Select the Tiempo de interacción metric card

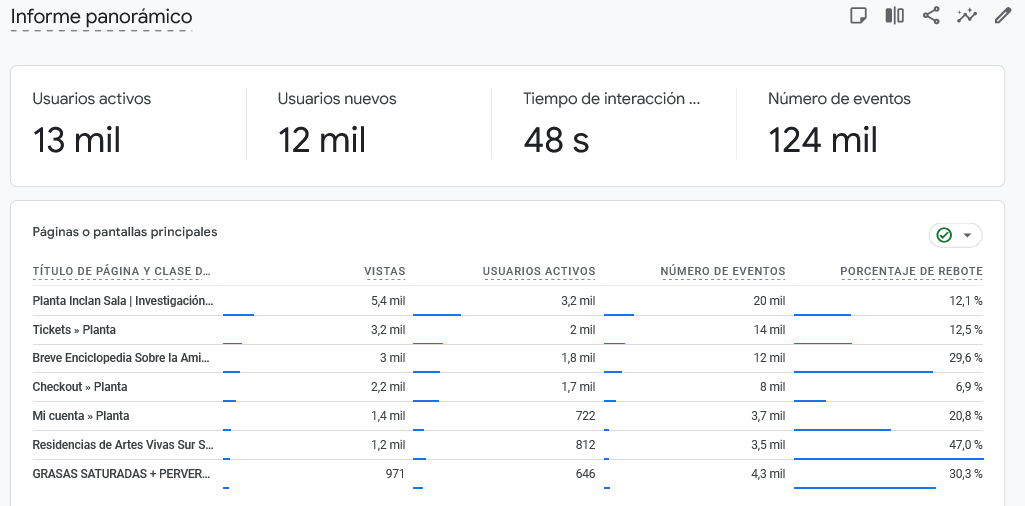click(x=613, y=125)
